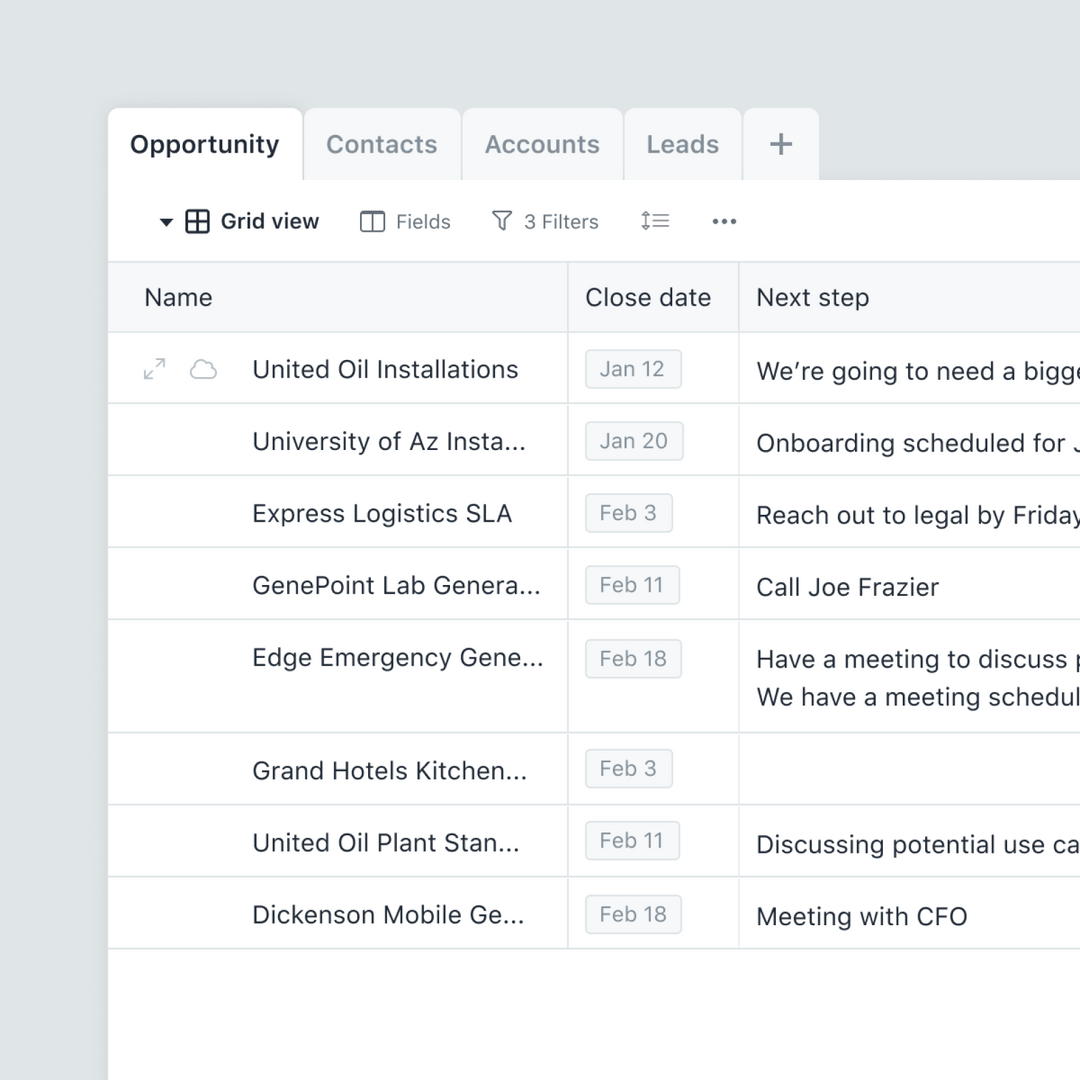Screen dimensions: 1080x1080
Task: Open the Jan 12 close date picker
Action: click(x=633, y=368)
